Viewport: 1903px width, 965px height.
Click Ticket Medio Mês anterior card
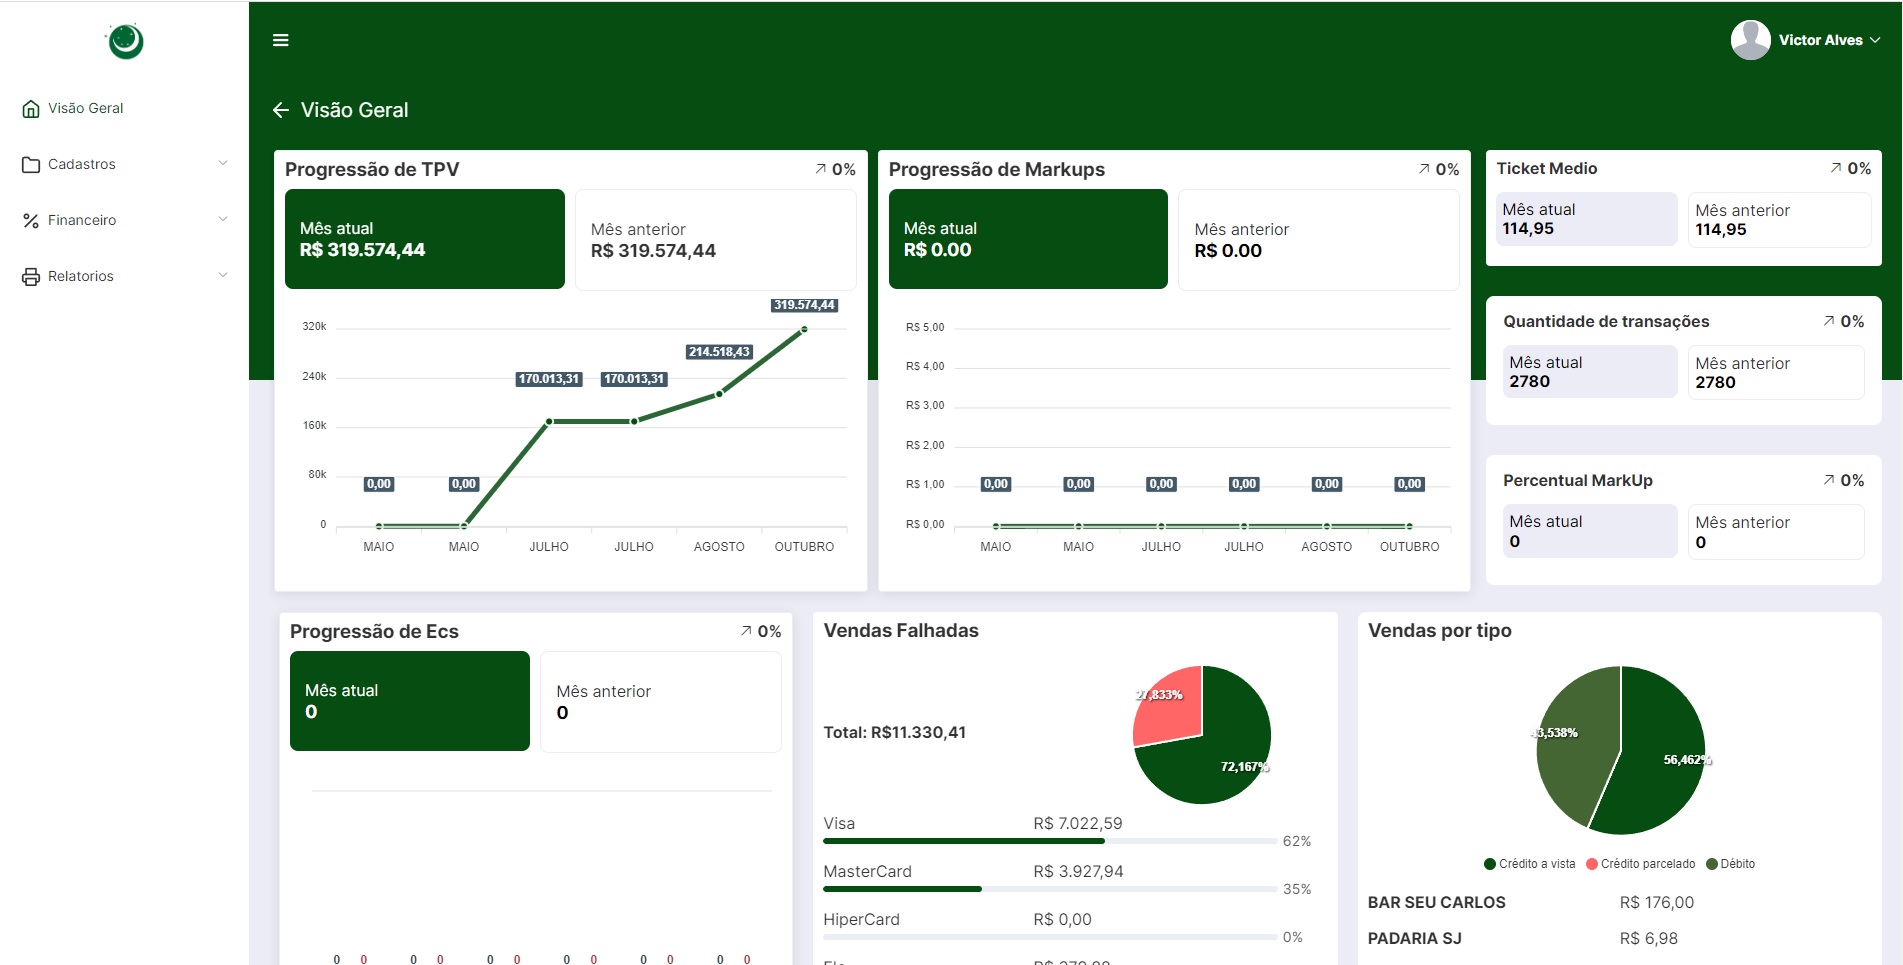pyautogui.click(x=1780, y=220)
